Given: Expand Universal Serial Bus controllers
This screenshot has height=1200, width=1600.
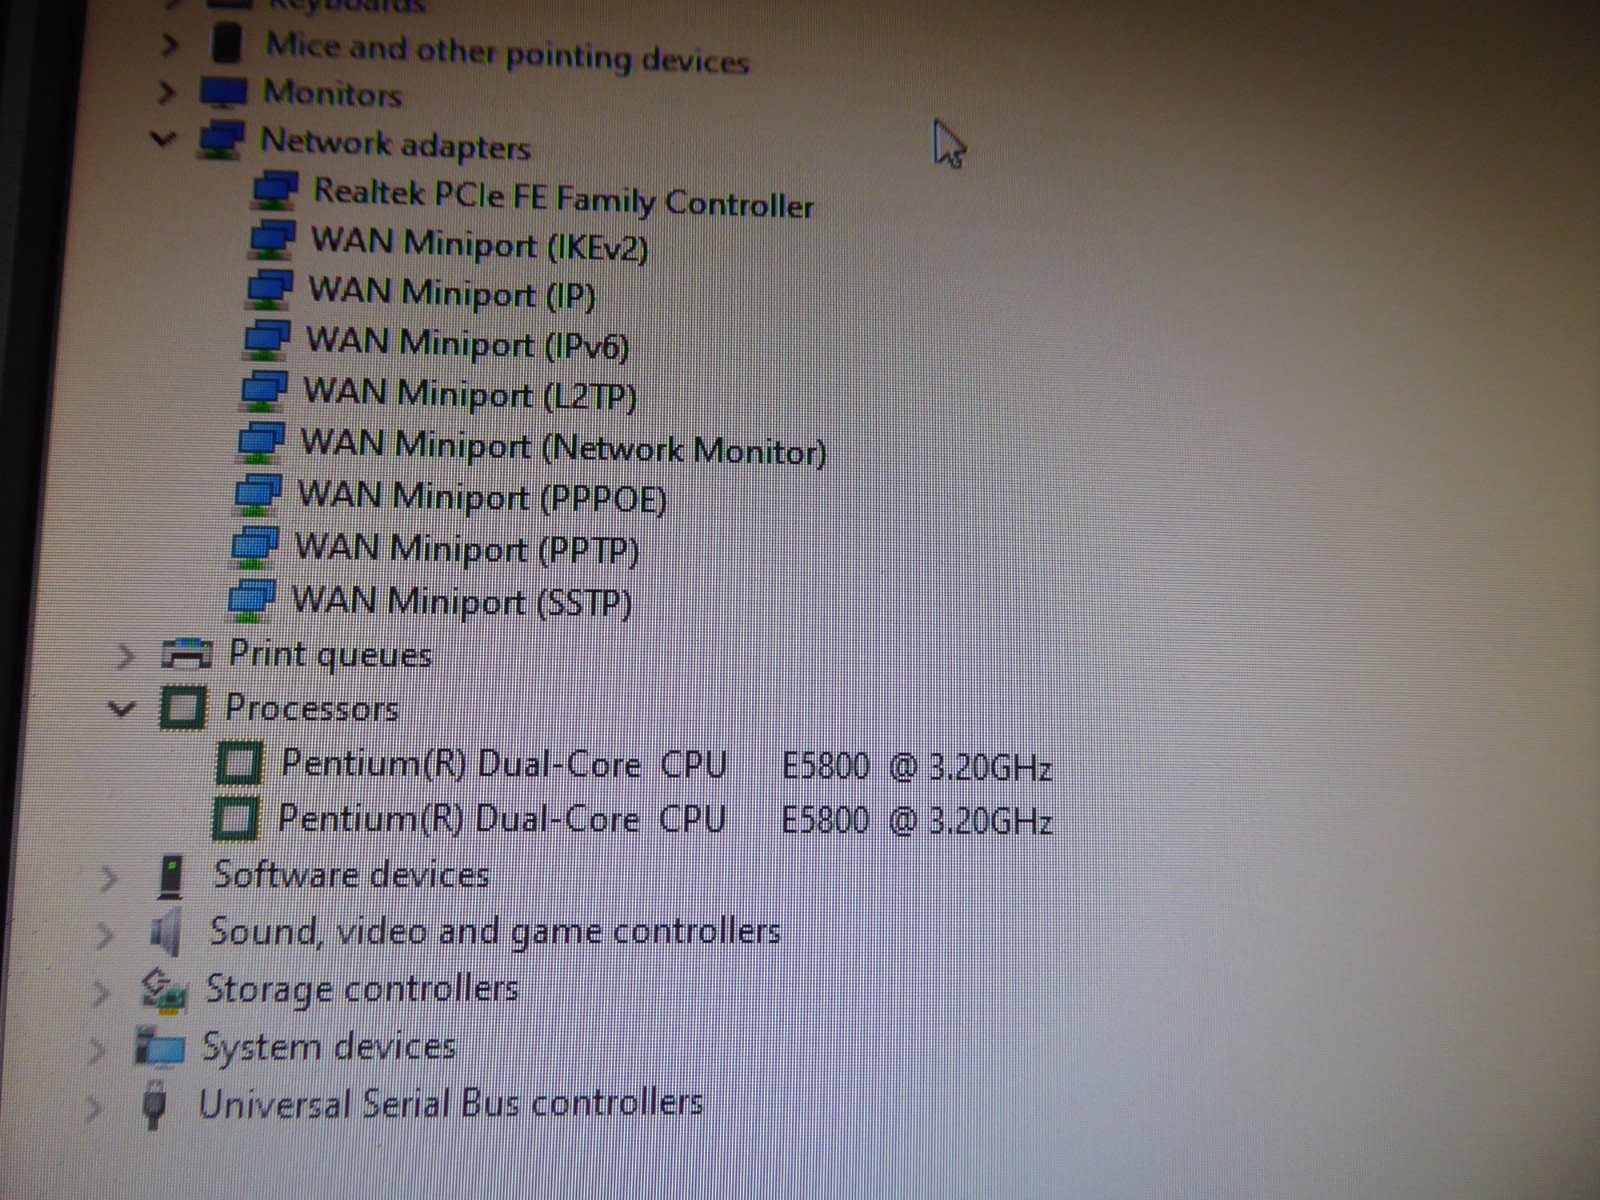Looking at the screenshot, I should click(x=92, y=1108).
